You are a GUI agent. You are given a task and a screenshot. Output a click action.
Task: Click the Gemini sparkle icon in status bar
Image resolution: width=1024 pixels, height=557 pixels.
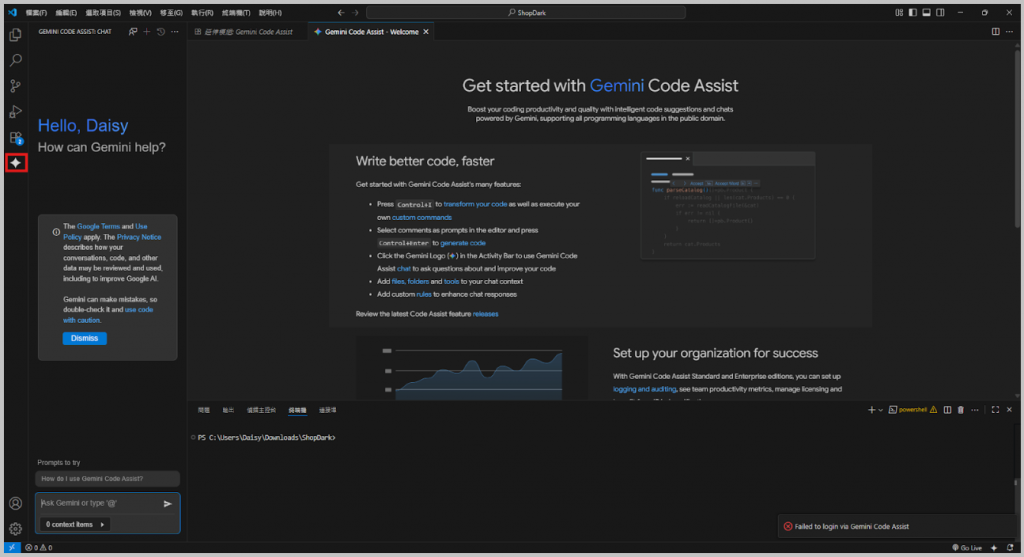994,547
